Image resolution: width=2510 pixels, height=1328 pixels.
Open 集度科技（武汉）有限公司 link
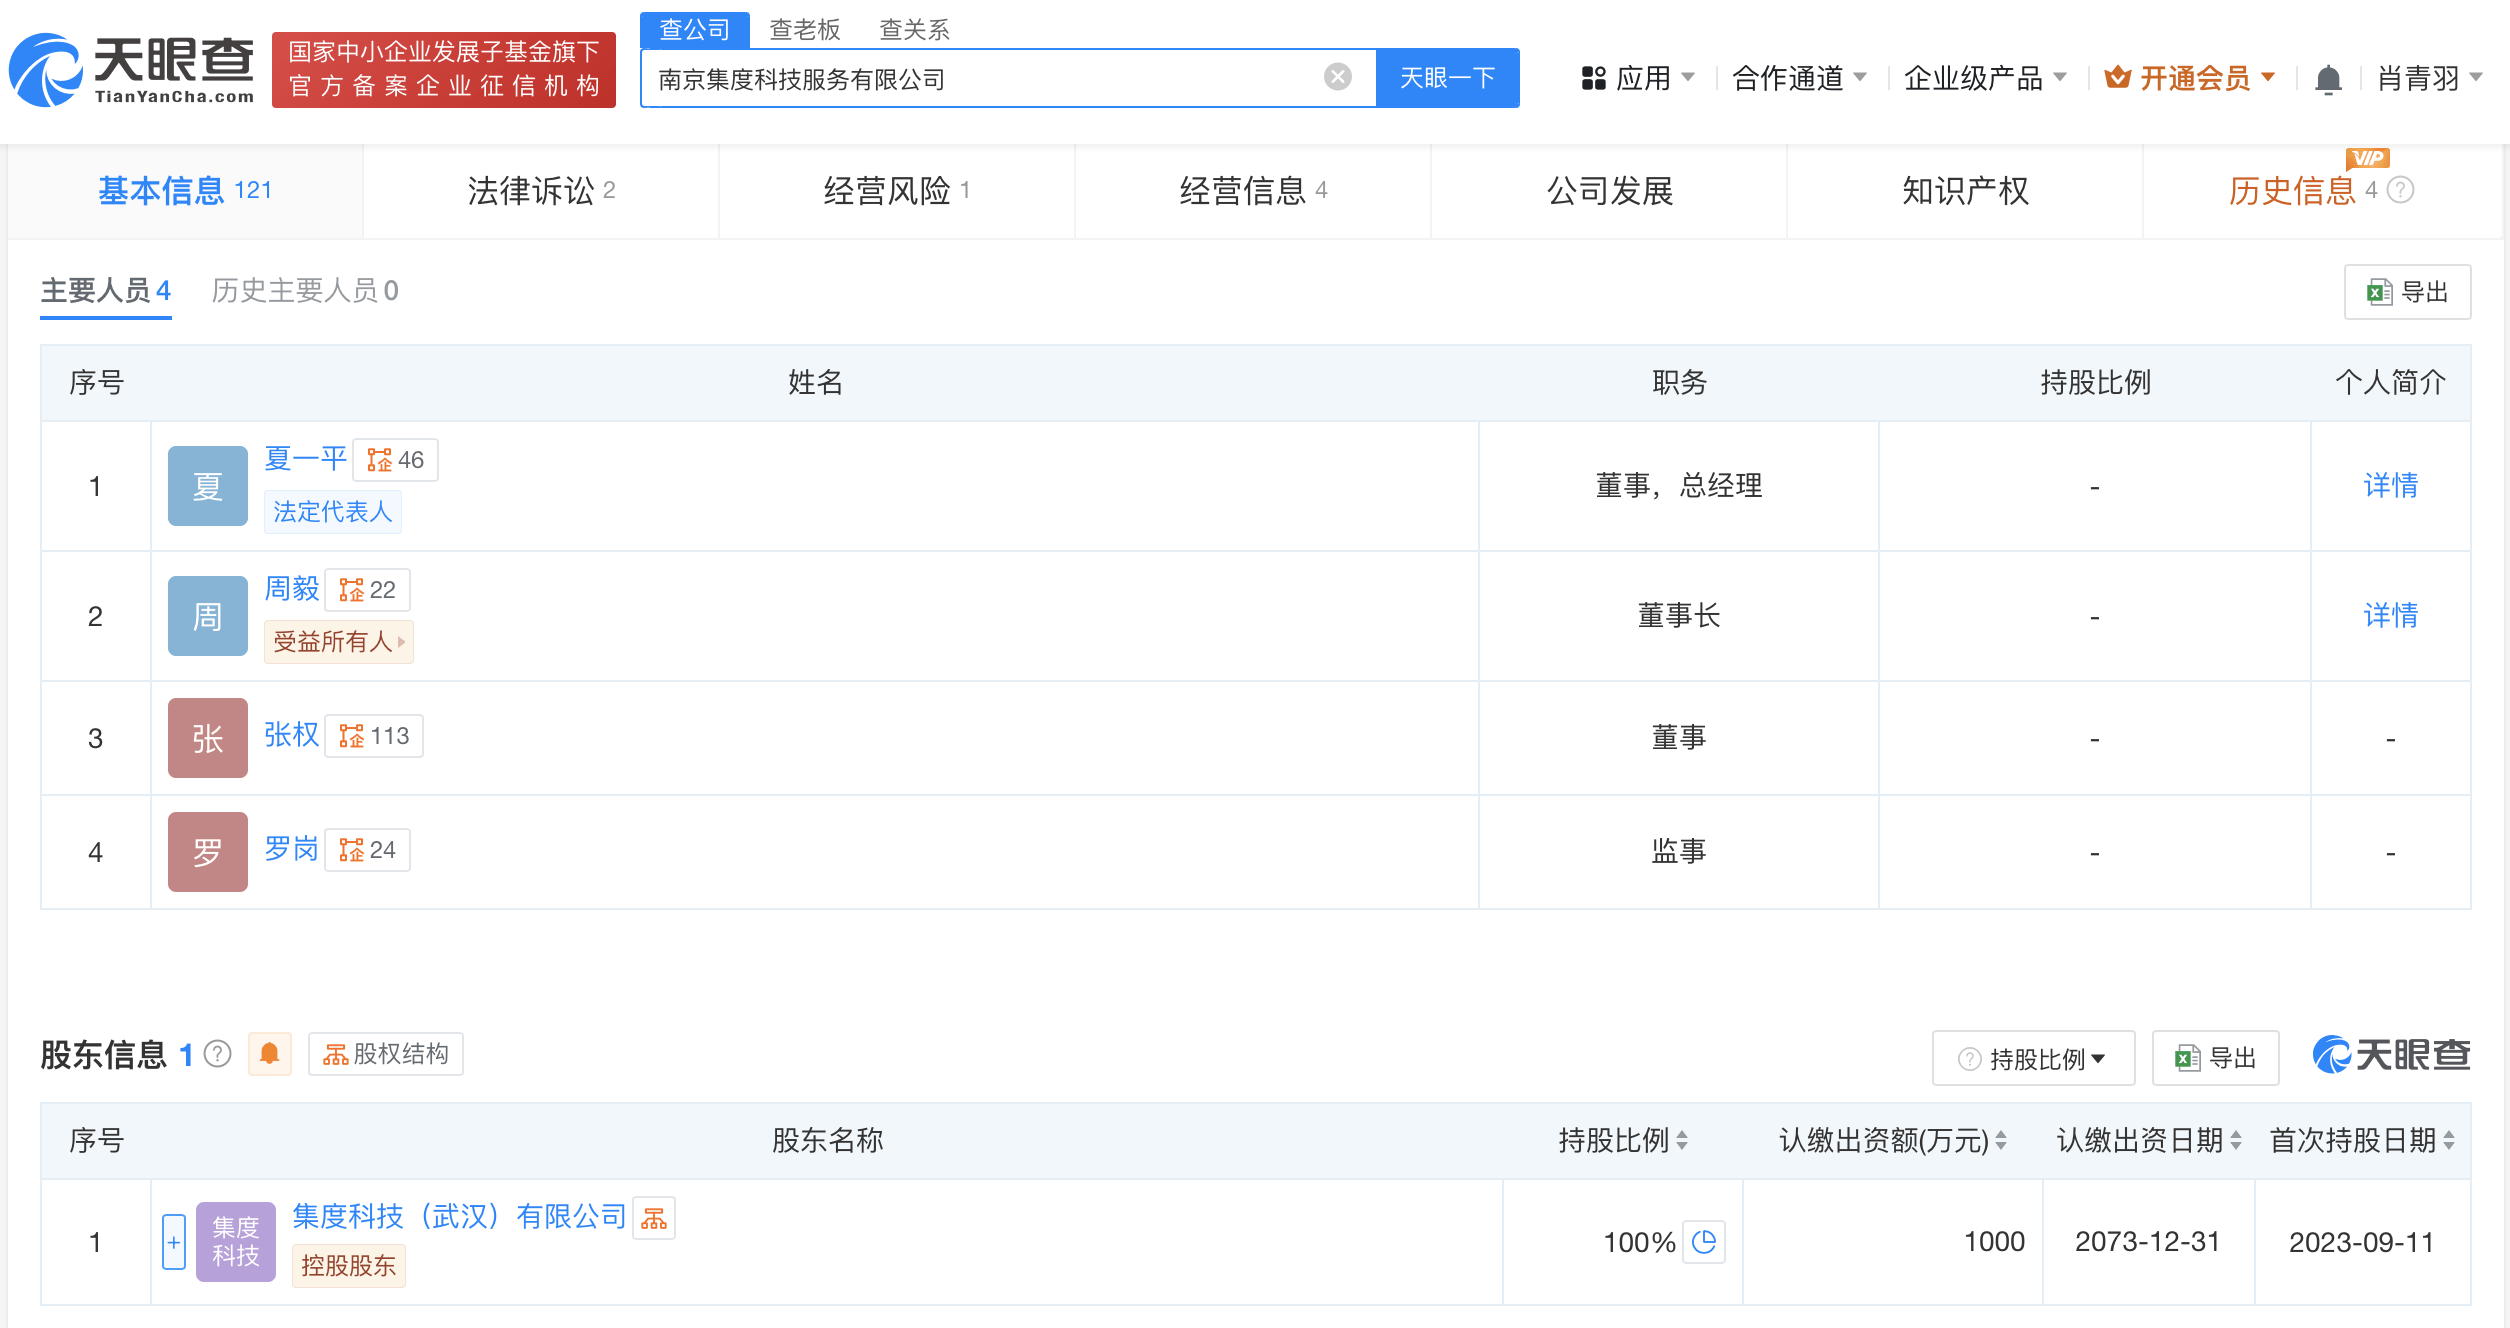[x=459, y=1216]
